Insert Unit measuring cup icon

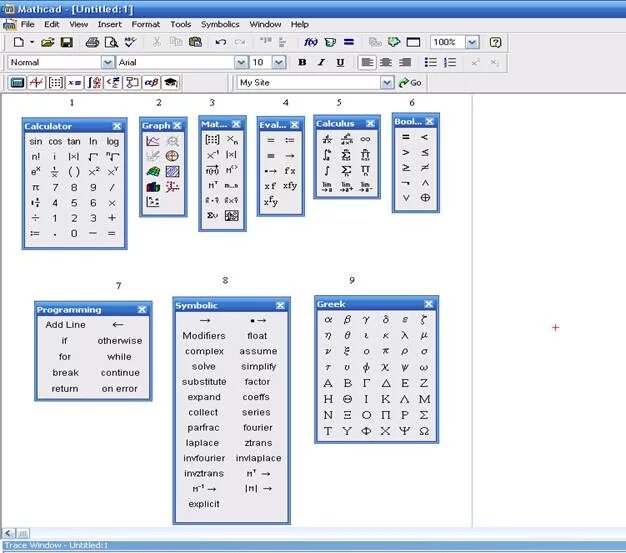[330, 42]
